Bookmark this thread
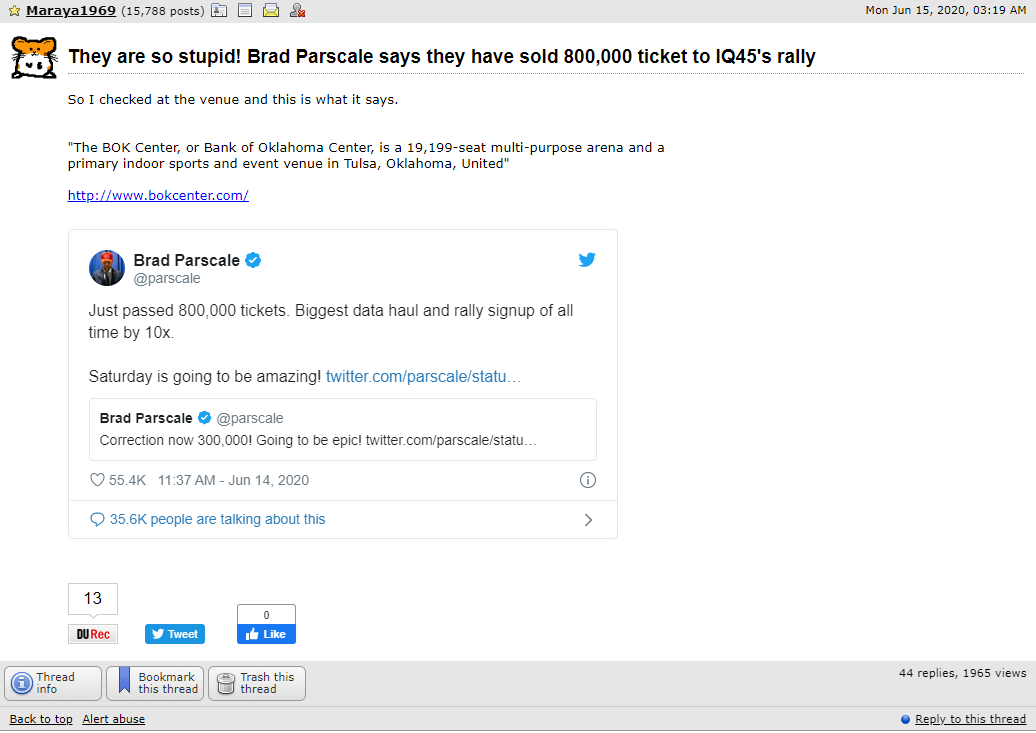 click(x=155, y=683)
